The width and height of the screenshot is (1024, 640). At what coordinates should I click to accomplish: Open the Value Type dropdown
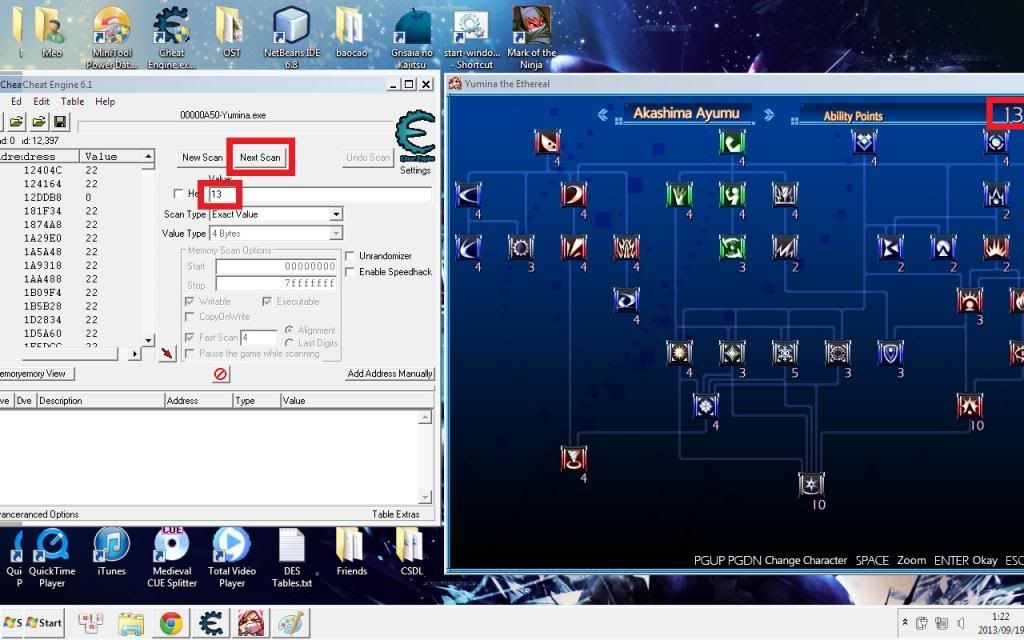pyautogui.click(x=336, y=233)
